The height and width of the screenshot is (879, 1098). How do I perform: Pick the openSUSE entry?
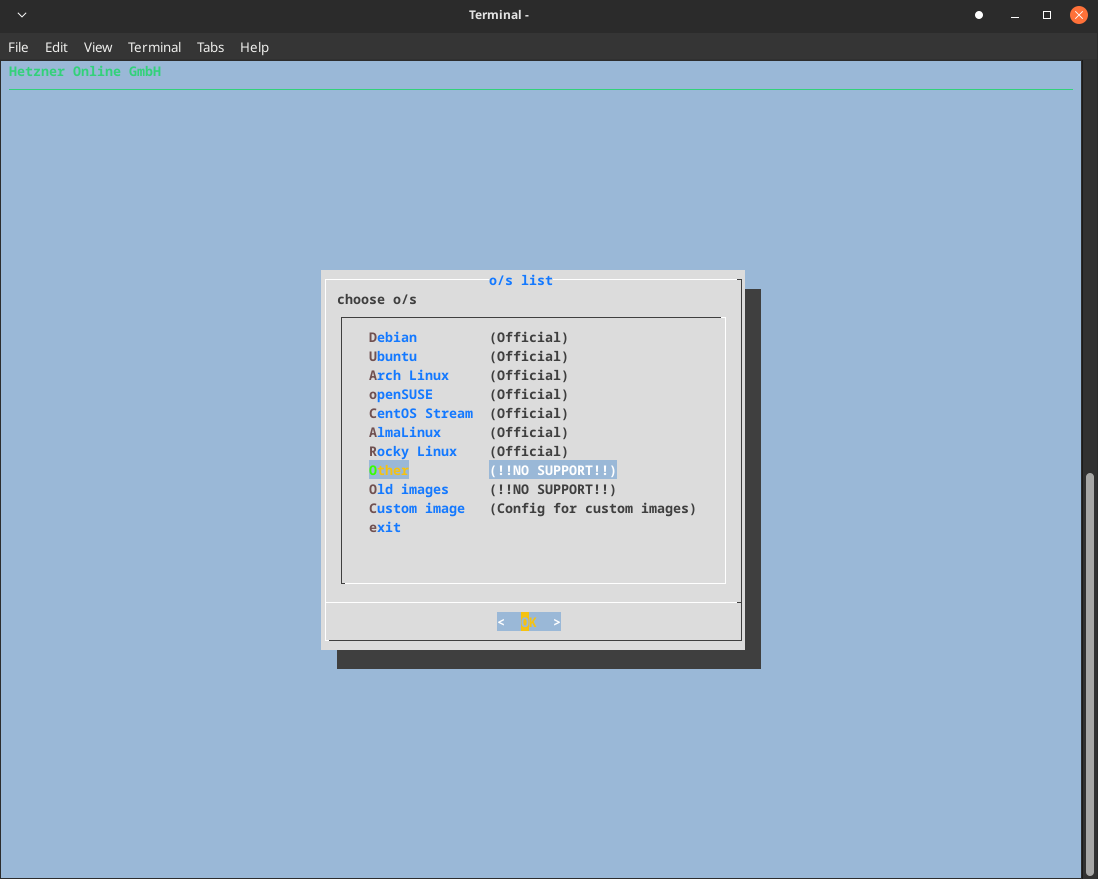point(401,394)
